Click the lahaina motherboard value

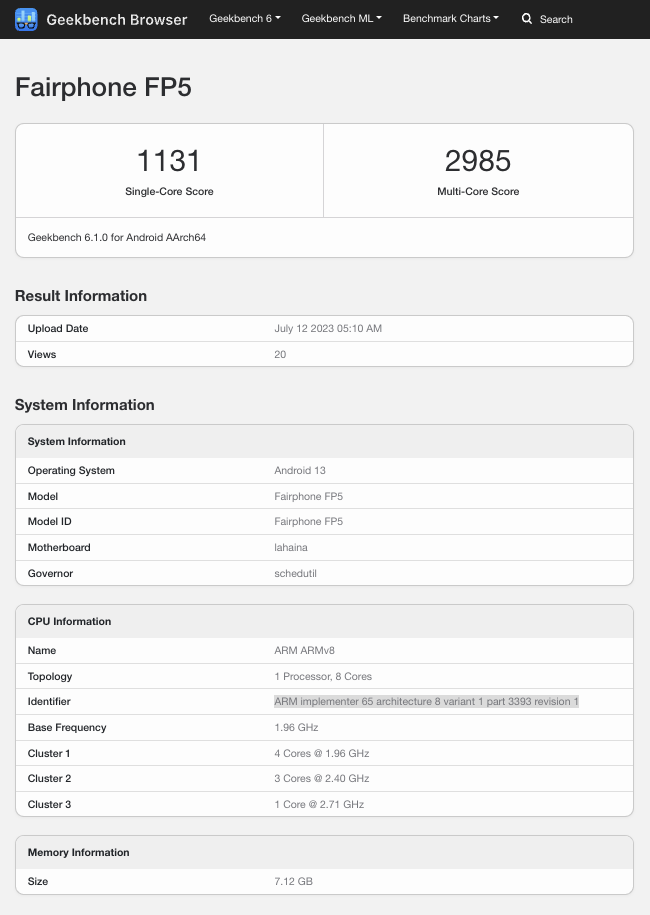click(x=292, y=548)
